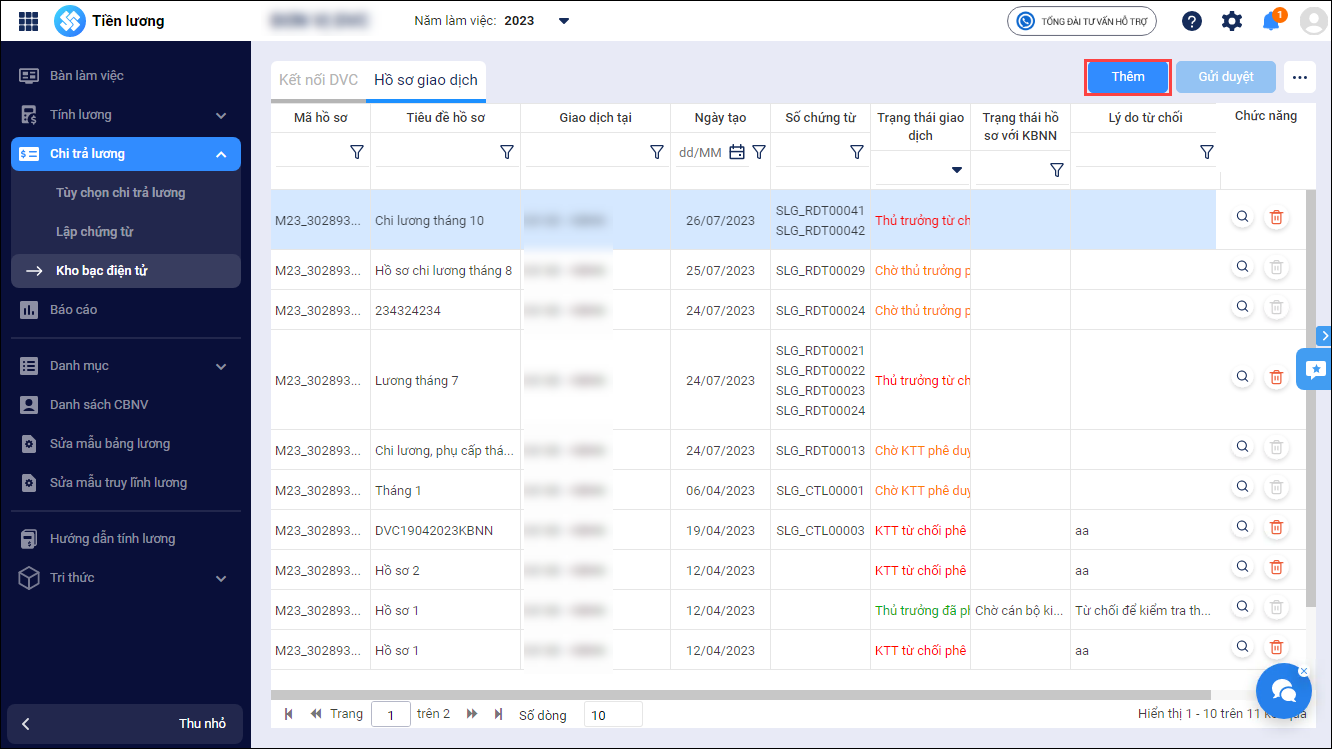Collapse the Chi trả lương menu

(x=125, y=154)
